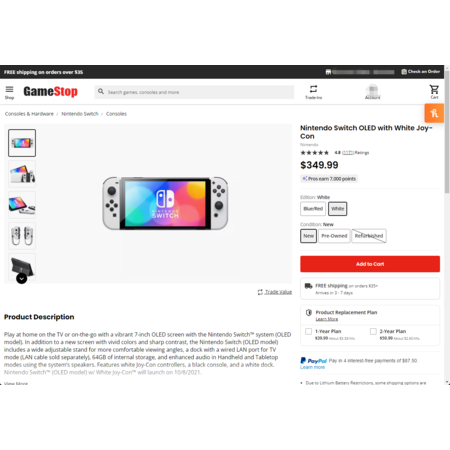Select the White edition swatch

click(x=338, y=209)
